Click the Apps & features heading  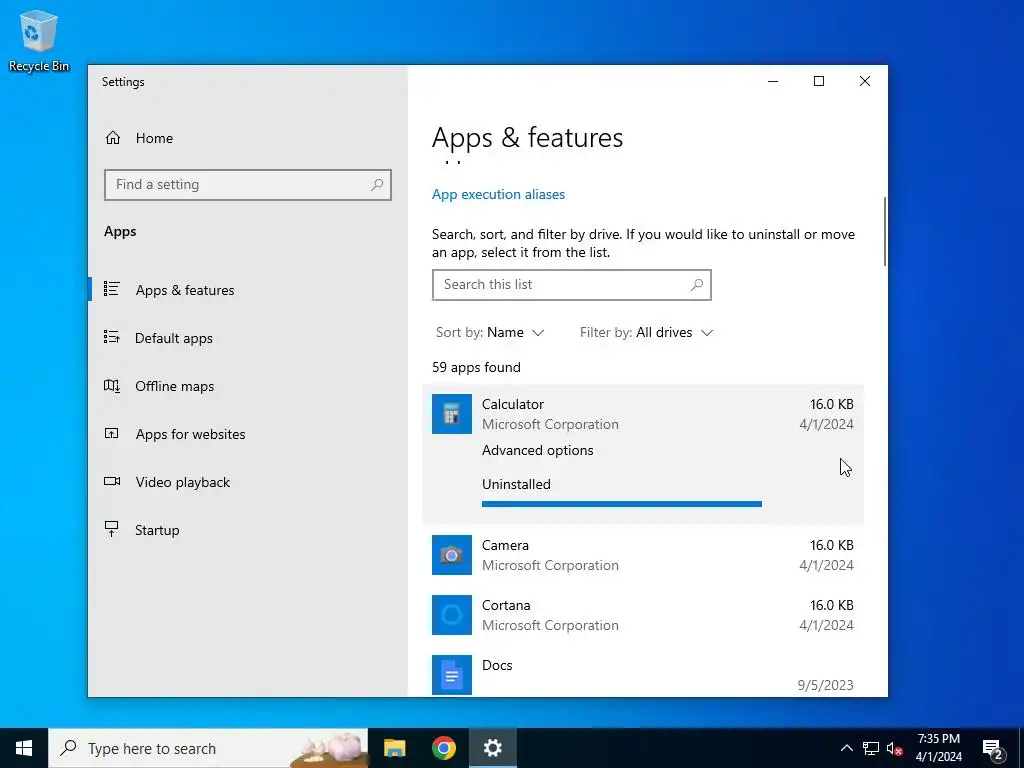pos(528,138)
